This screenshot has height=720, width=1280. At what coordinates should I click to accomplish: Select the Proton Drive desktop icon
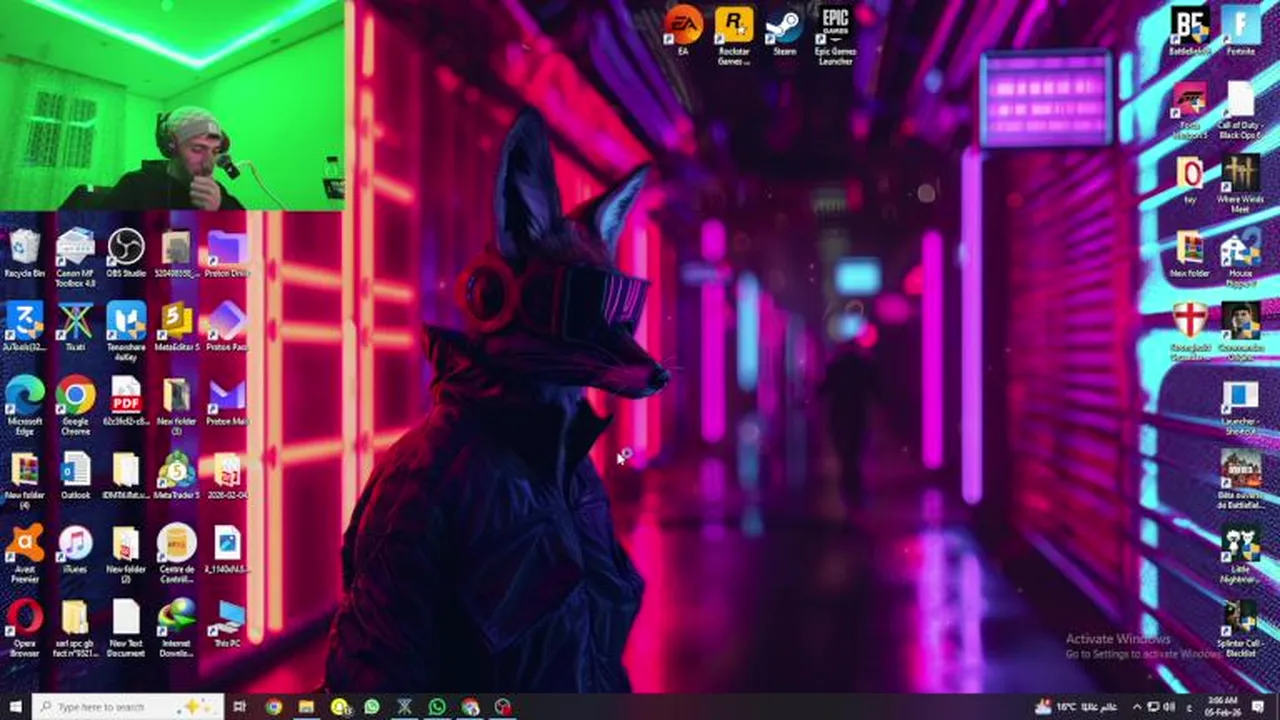tap(227, 252)
